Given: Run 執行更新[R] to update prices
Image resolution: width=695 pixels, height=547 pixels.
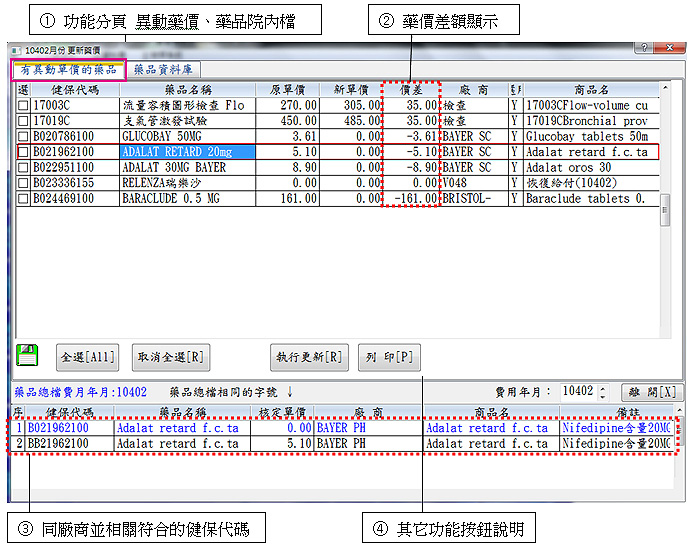Looking at the screenshot, I should point(308,357).
